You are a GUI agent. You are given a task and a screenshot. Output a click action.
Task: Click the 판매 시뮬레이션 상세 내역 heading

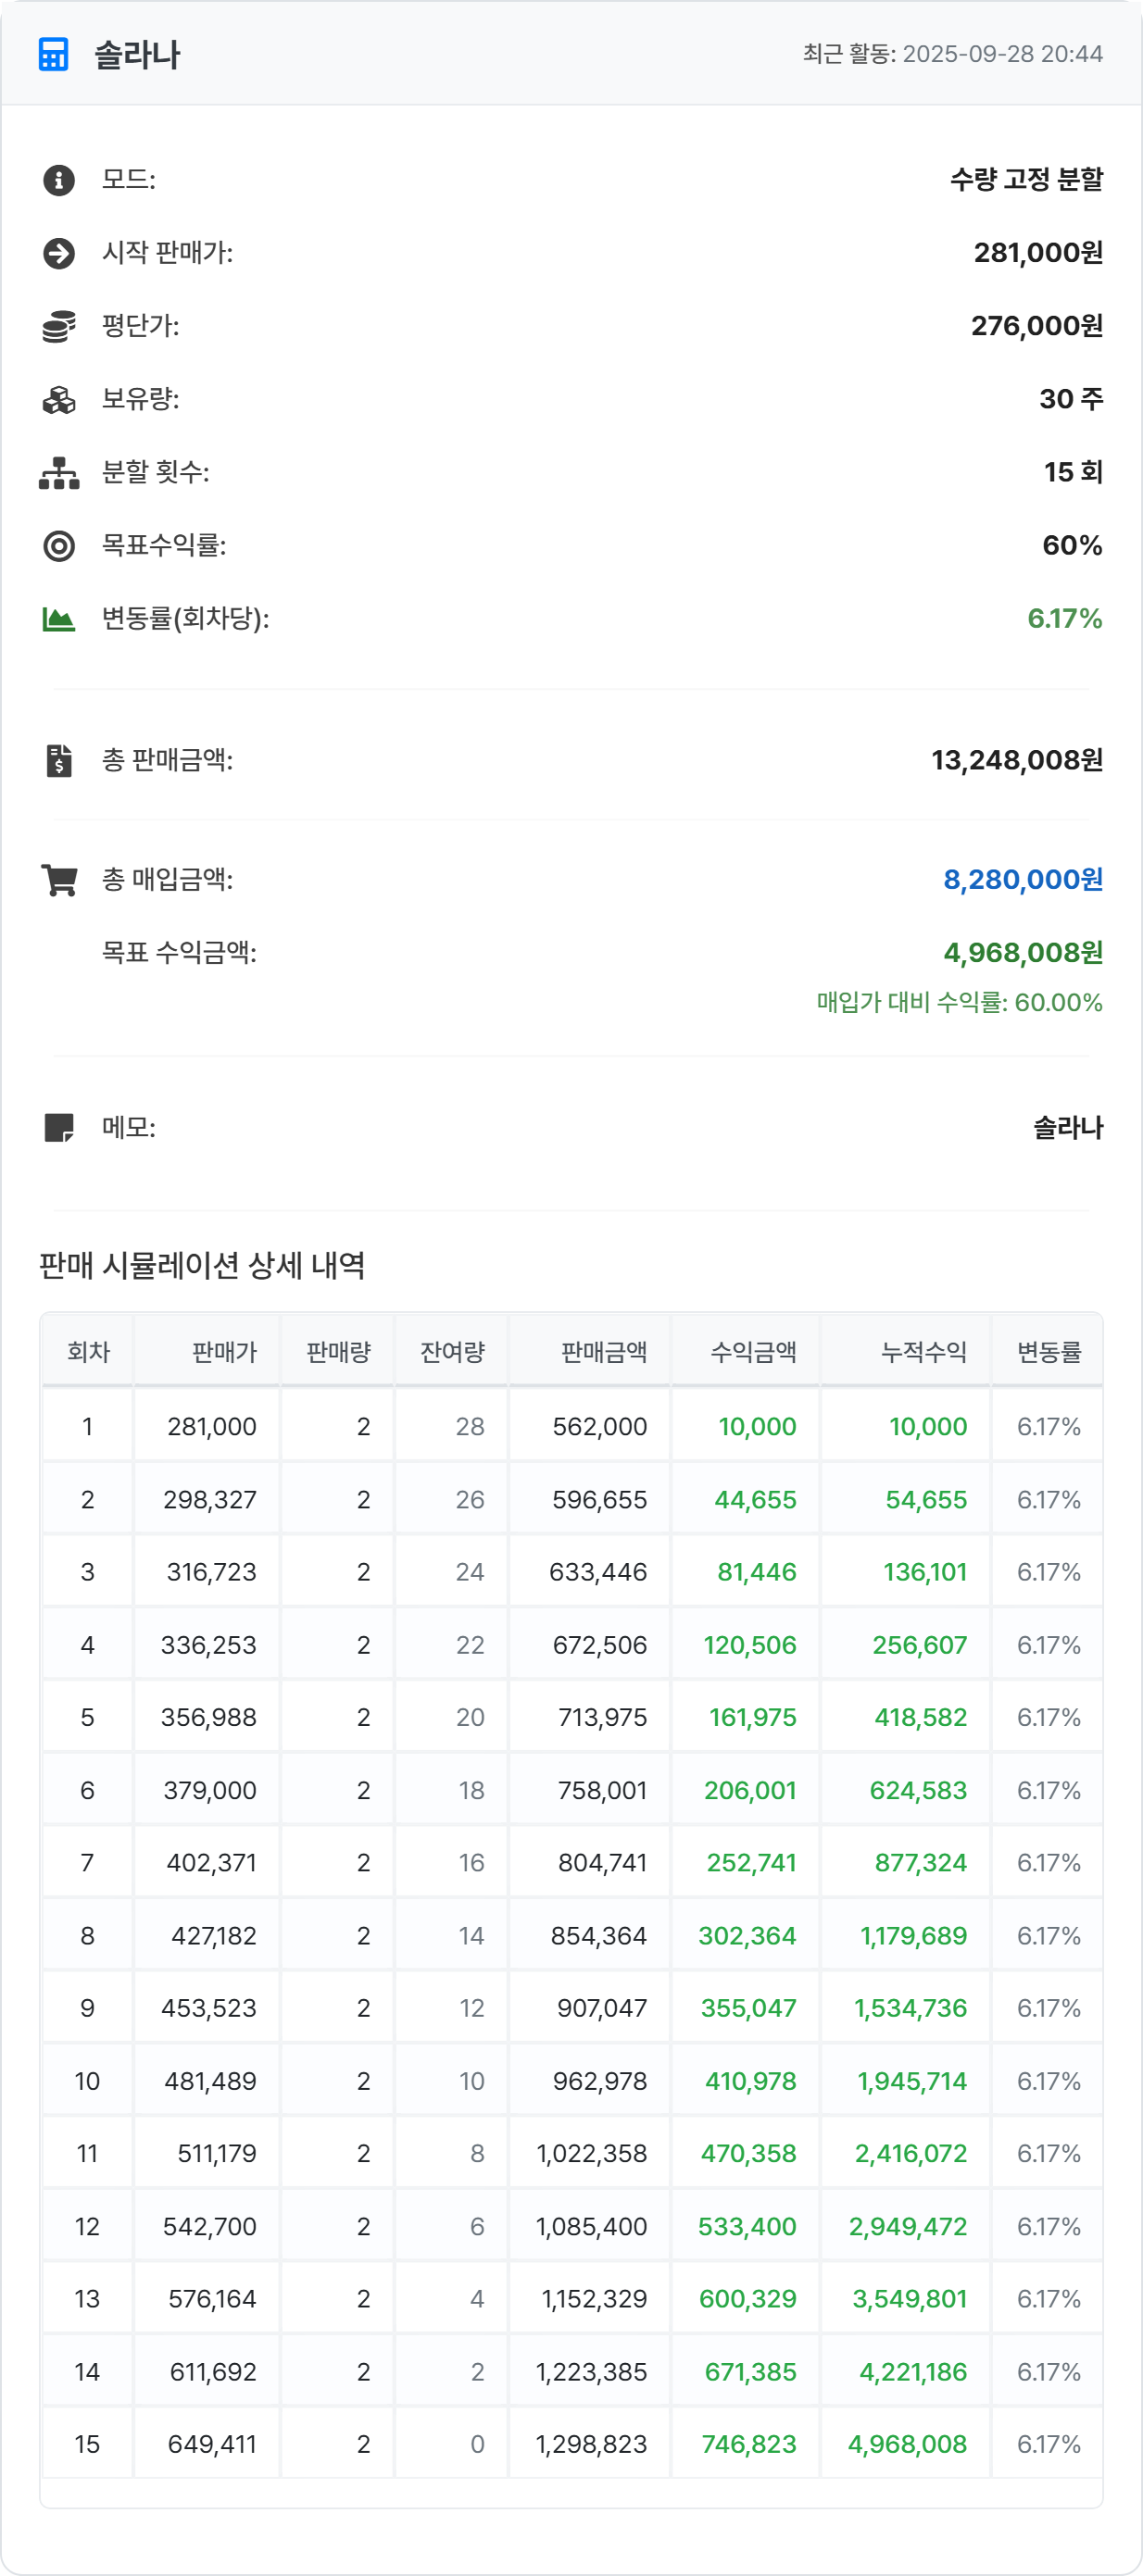tap(202, 1265)
